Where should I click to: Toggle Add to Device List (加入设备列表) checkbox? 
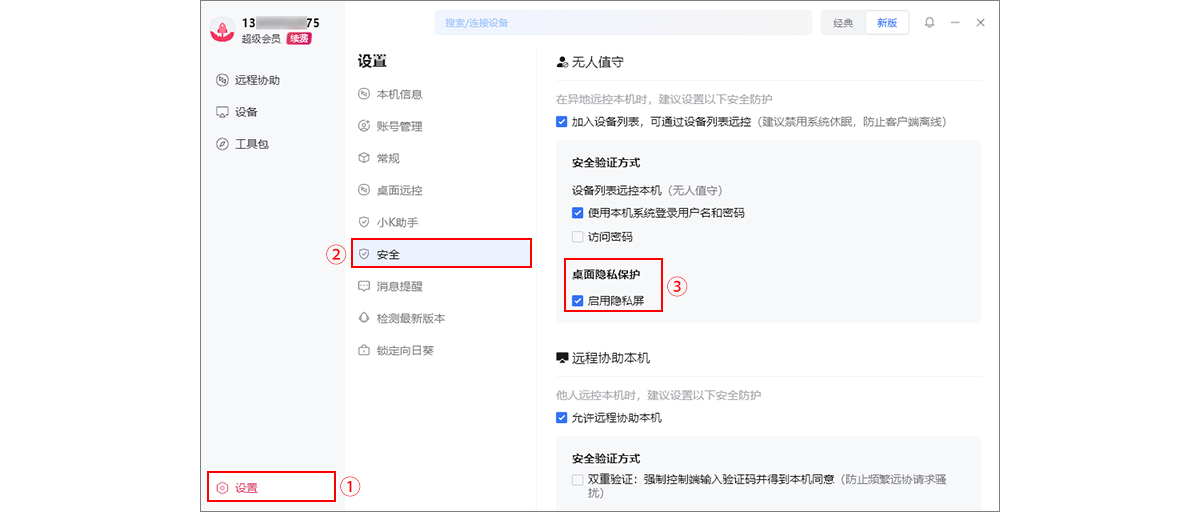click(x=562, y=122)
